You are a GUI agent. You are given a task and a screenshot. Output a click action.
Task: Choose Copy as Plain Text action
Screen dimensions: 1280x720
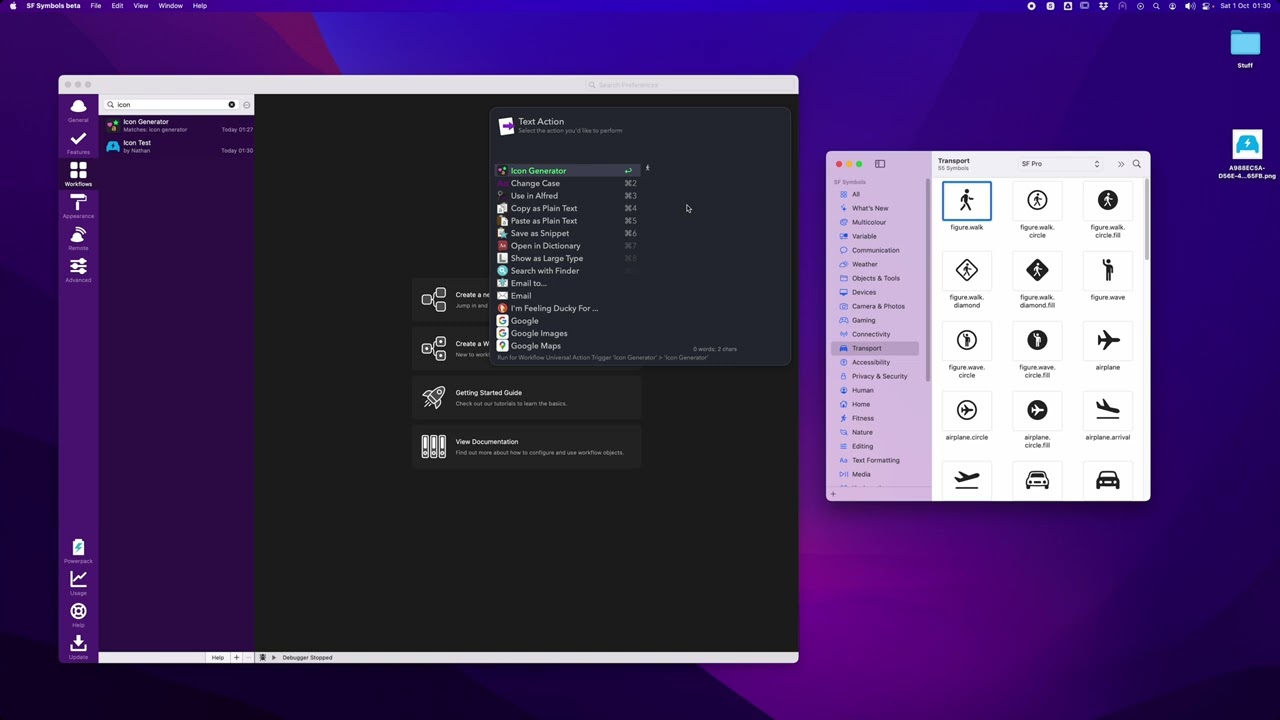(x=566, y=208)
